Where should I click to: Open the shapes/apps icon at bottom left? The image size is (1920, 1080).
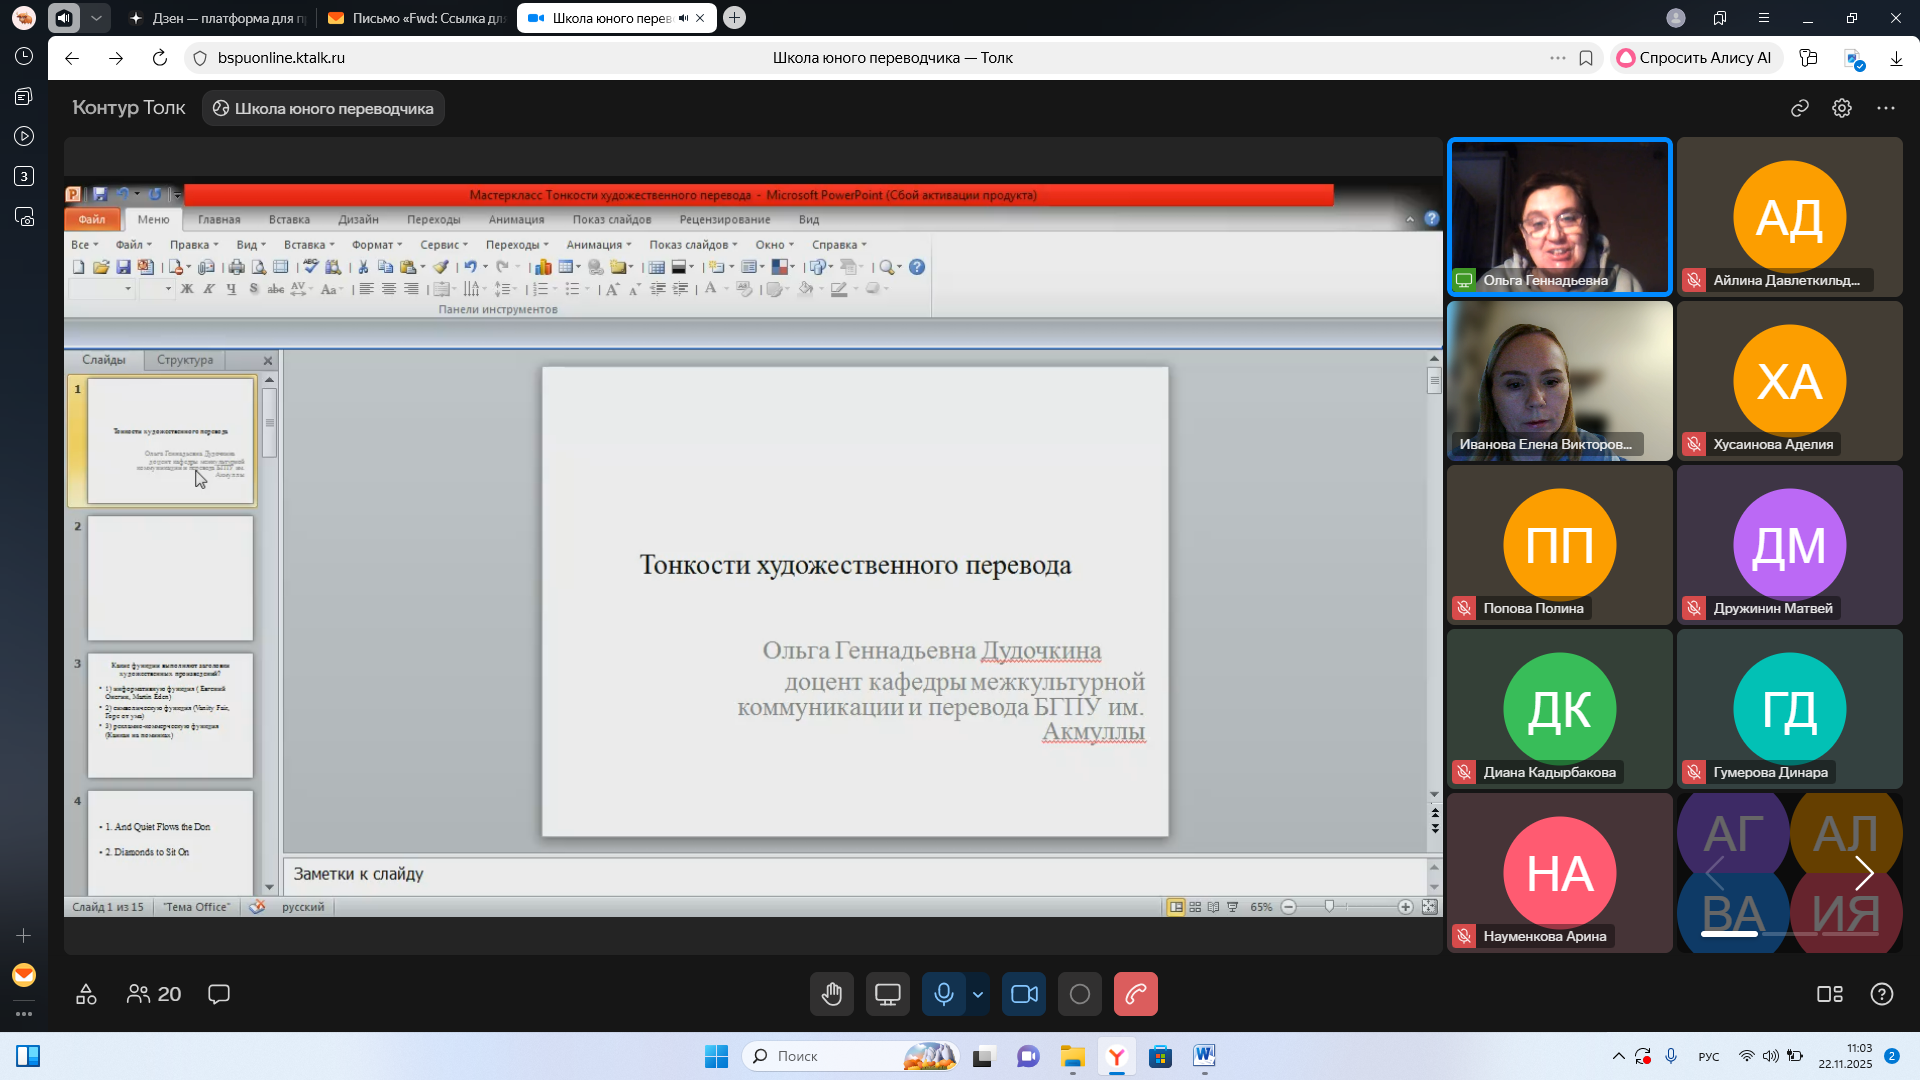tap(87, 994)
